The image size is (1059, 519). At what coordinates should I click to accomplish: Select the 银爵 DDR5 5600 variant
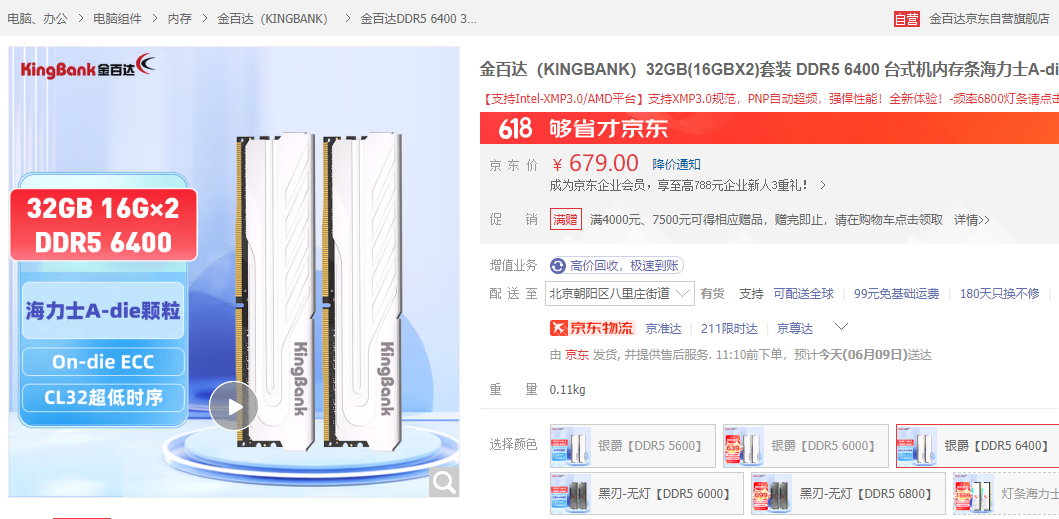(x=633, y=446)
